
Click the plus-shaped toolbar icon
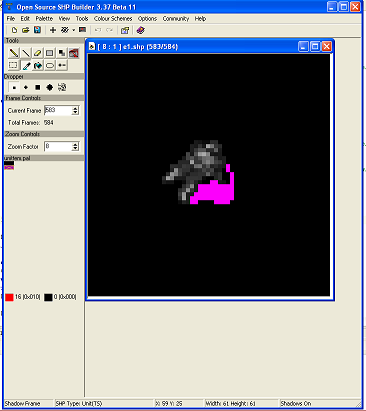[x=53, y=30]
